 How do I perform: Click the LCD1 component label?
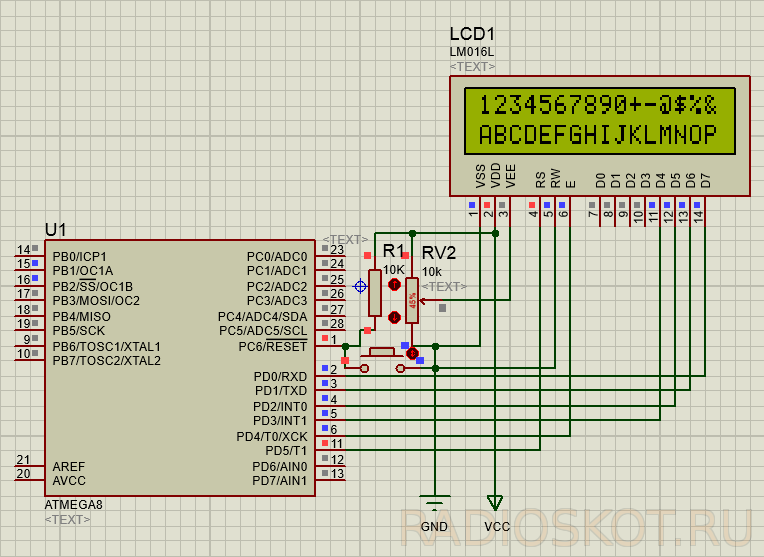[x=472, y=34]
